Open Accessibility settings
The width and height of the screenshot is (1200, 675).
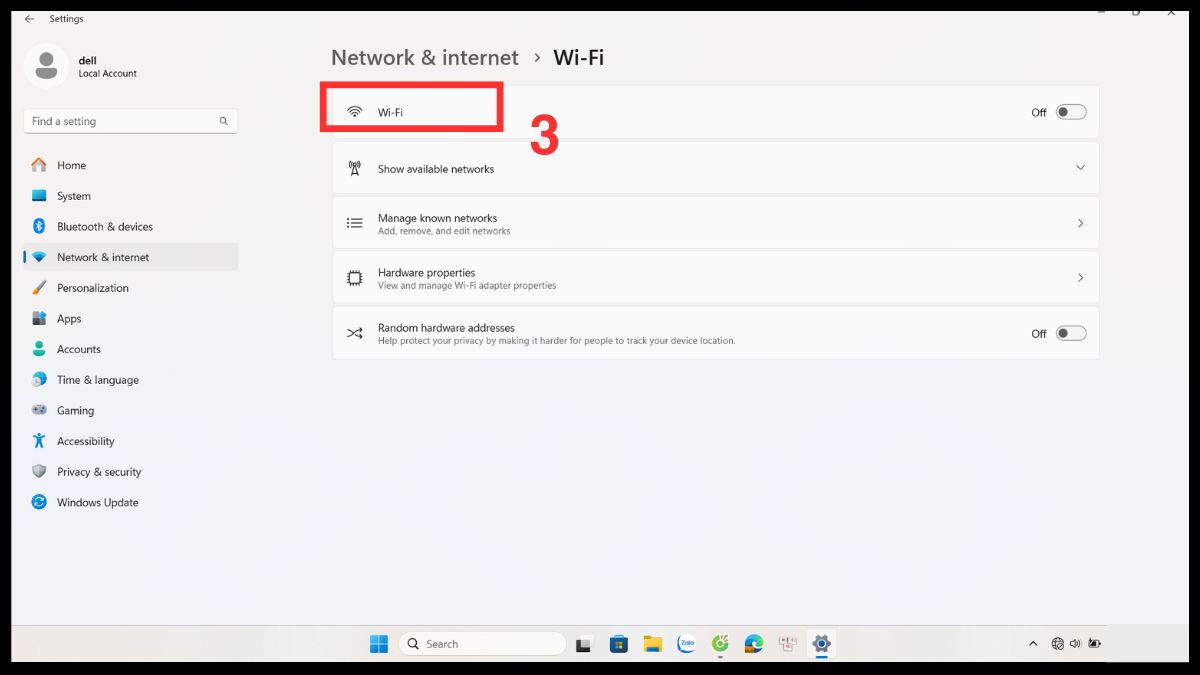85,440
